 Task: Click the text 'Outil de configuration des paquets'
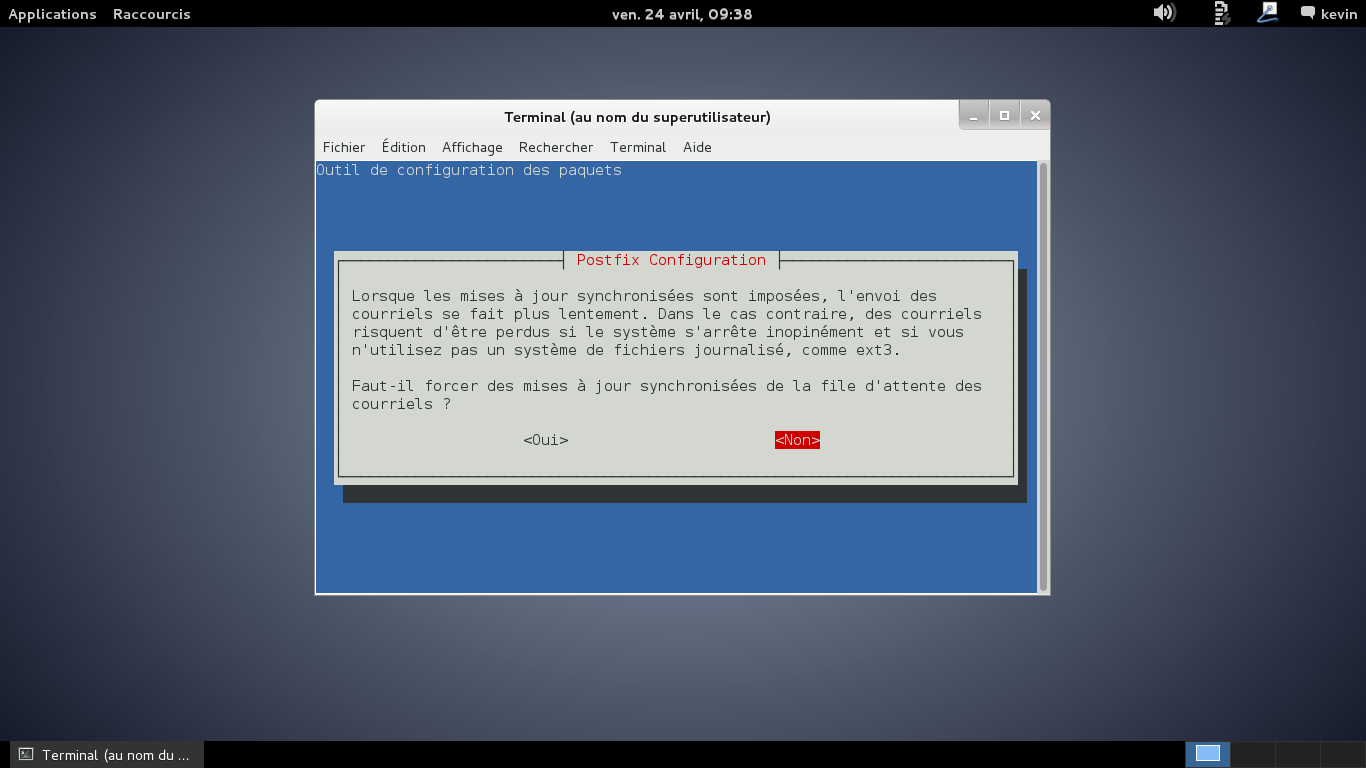(469, 170)
